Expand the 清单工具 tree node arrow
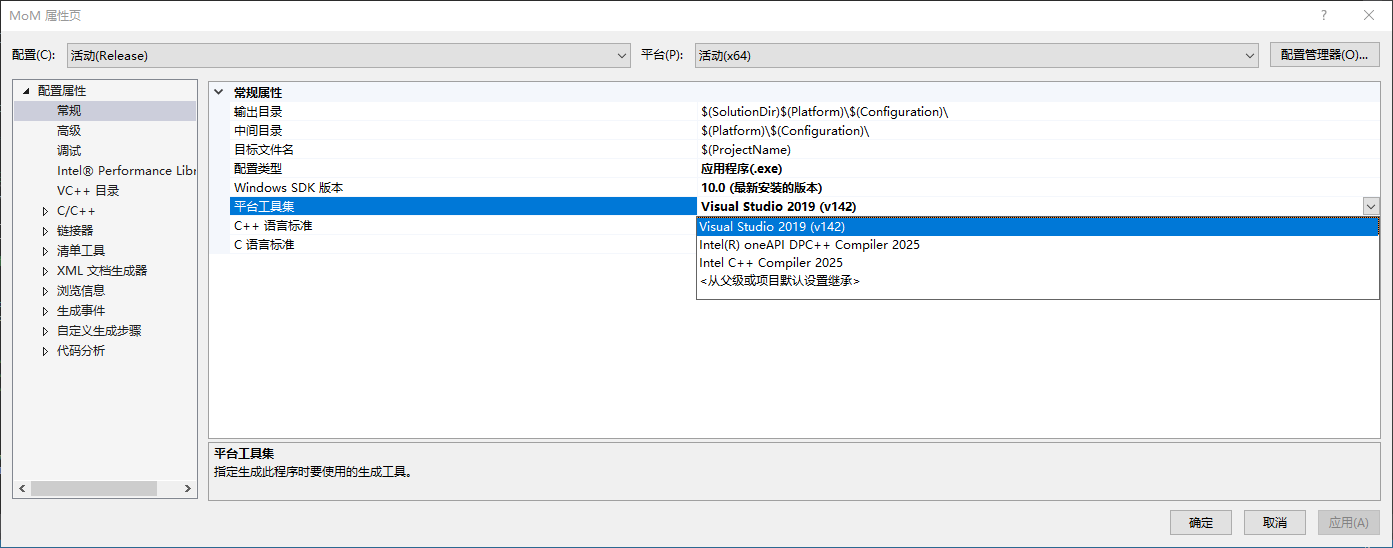The width and height of the screenshot is (1393, 548). click(x=45, y=251)
